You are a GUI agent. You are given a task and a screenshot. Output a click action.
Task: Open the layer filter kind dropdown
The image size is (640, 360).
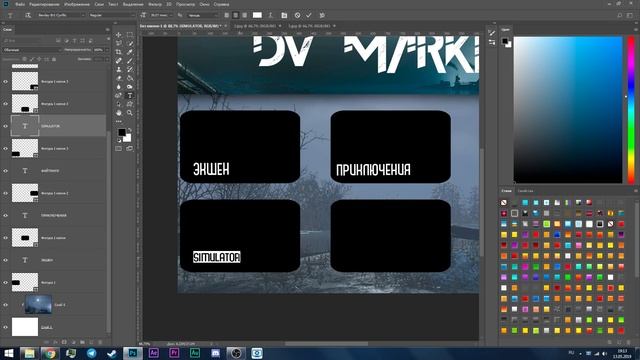click(28, 41)
